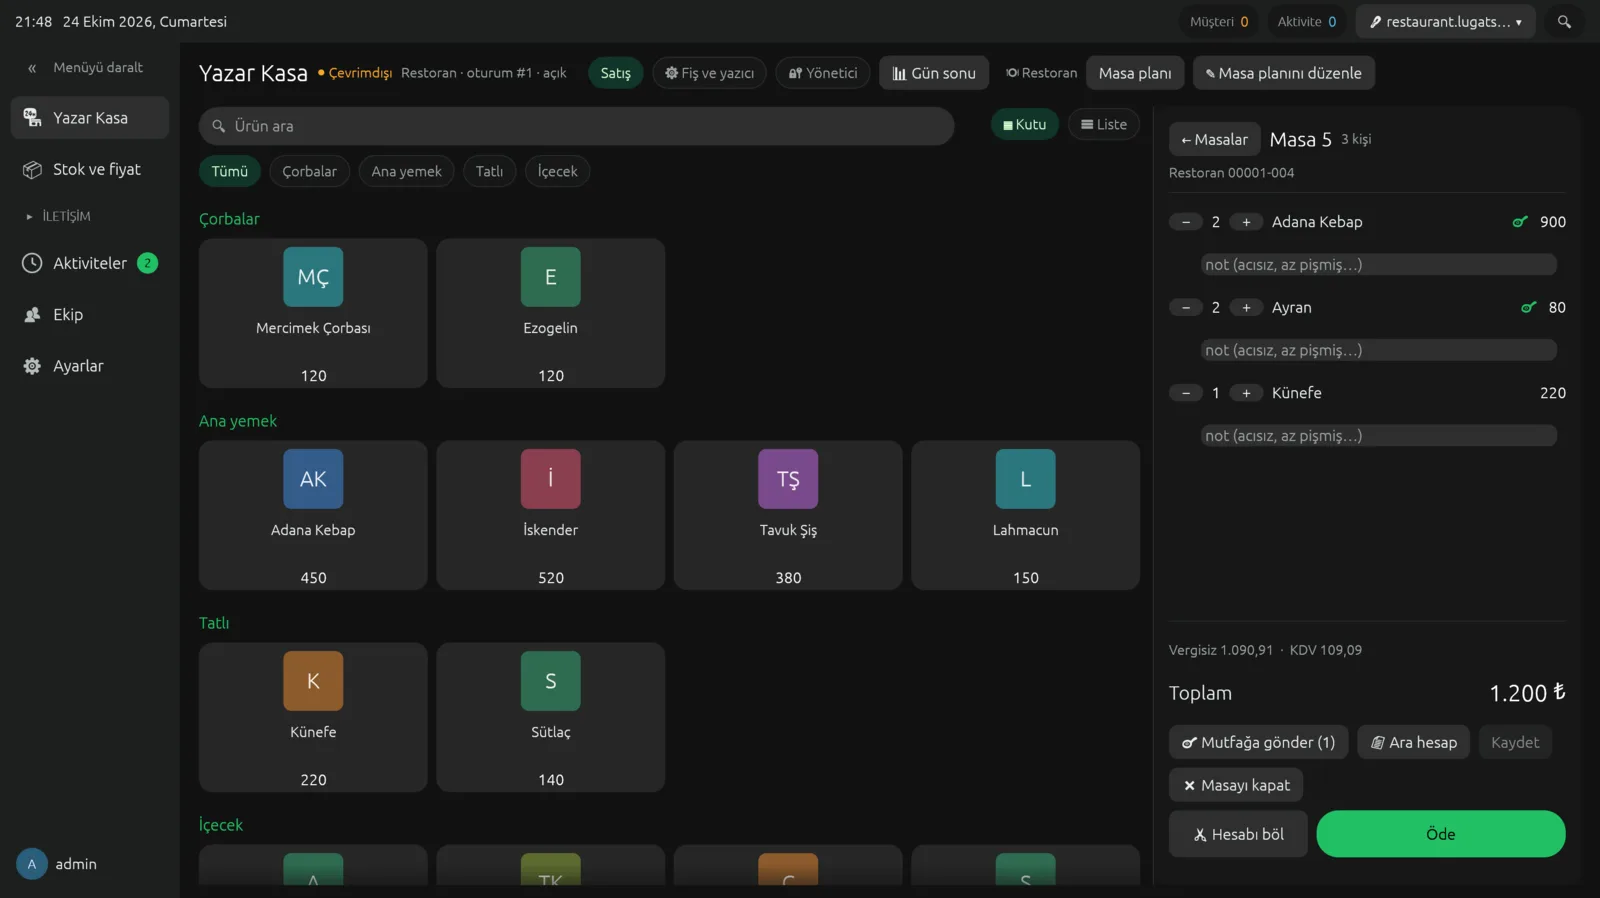1600x898 pixels.
Task: Collapse the menu with Menüyü daralt
Action: tap(86, 68)
